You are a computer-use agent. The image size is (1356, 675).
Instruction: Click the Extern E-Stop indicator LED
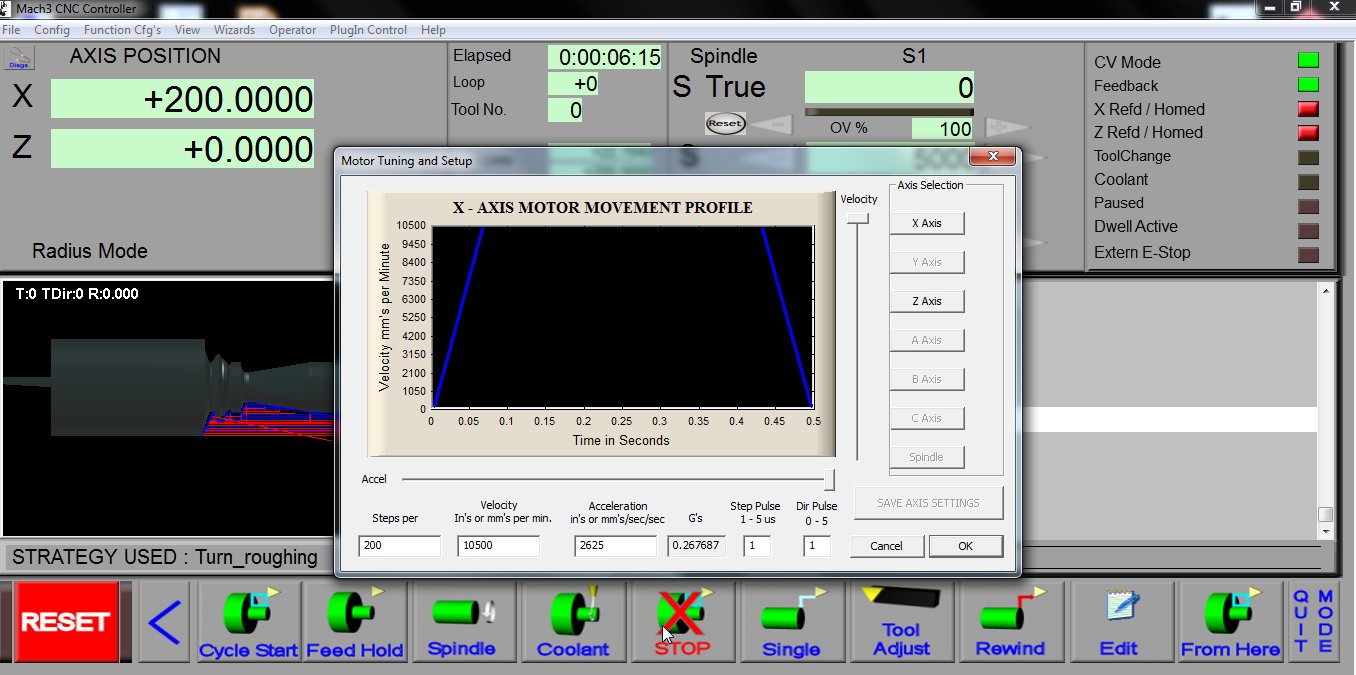tap(1308, 254)
